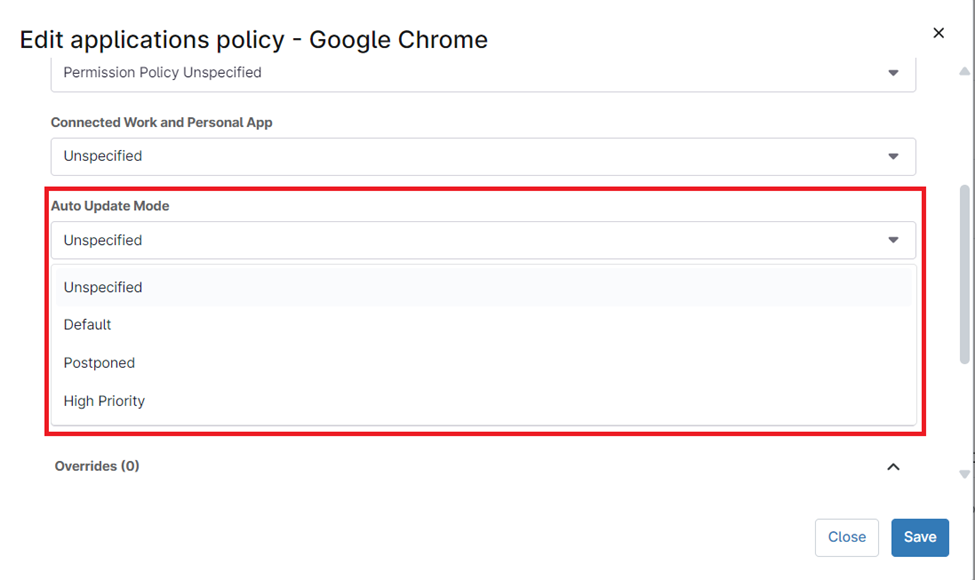This screenshot has width=975, height=580.
Task: Collapse the Overrides (0) section
Action: tap(893, 466)
